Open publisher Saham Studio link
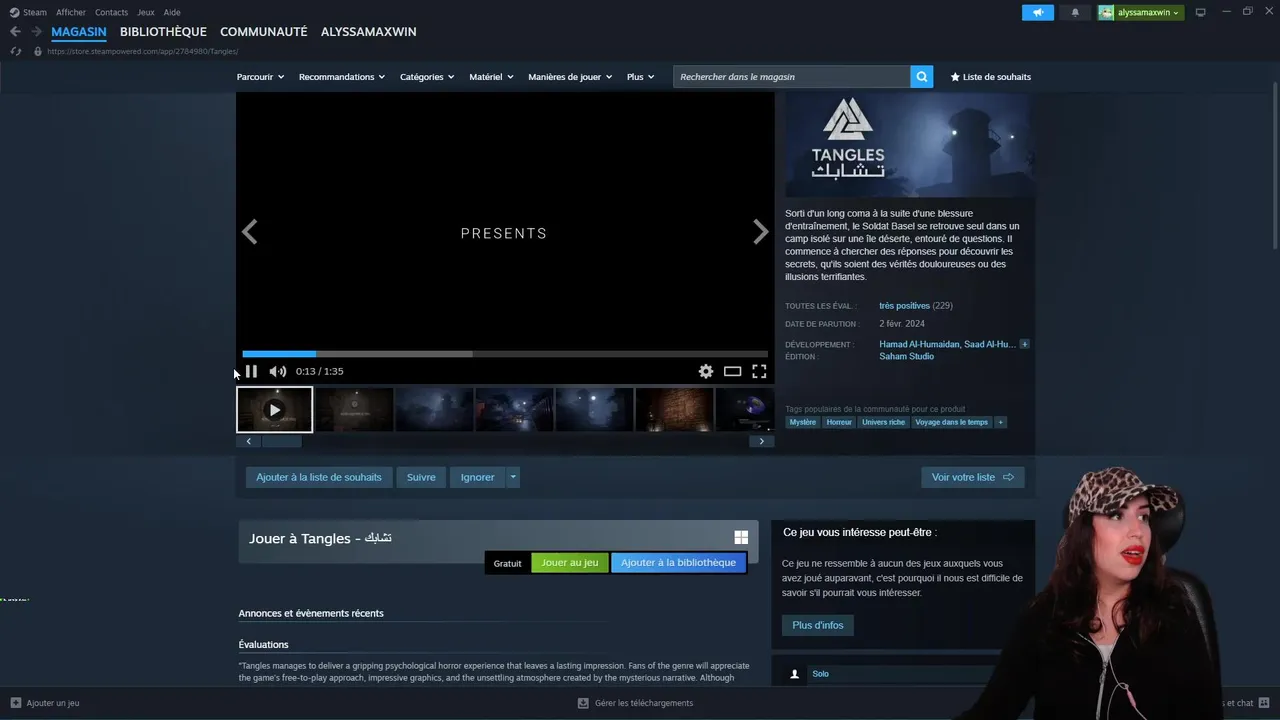1280x720 pixels. click(906, 356)
